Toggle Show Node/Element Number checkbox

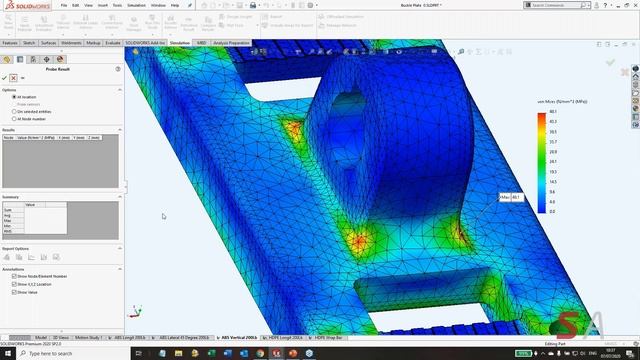click(14, 276)
